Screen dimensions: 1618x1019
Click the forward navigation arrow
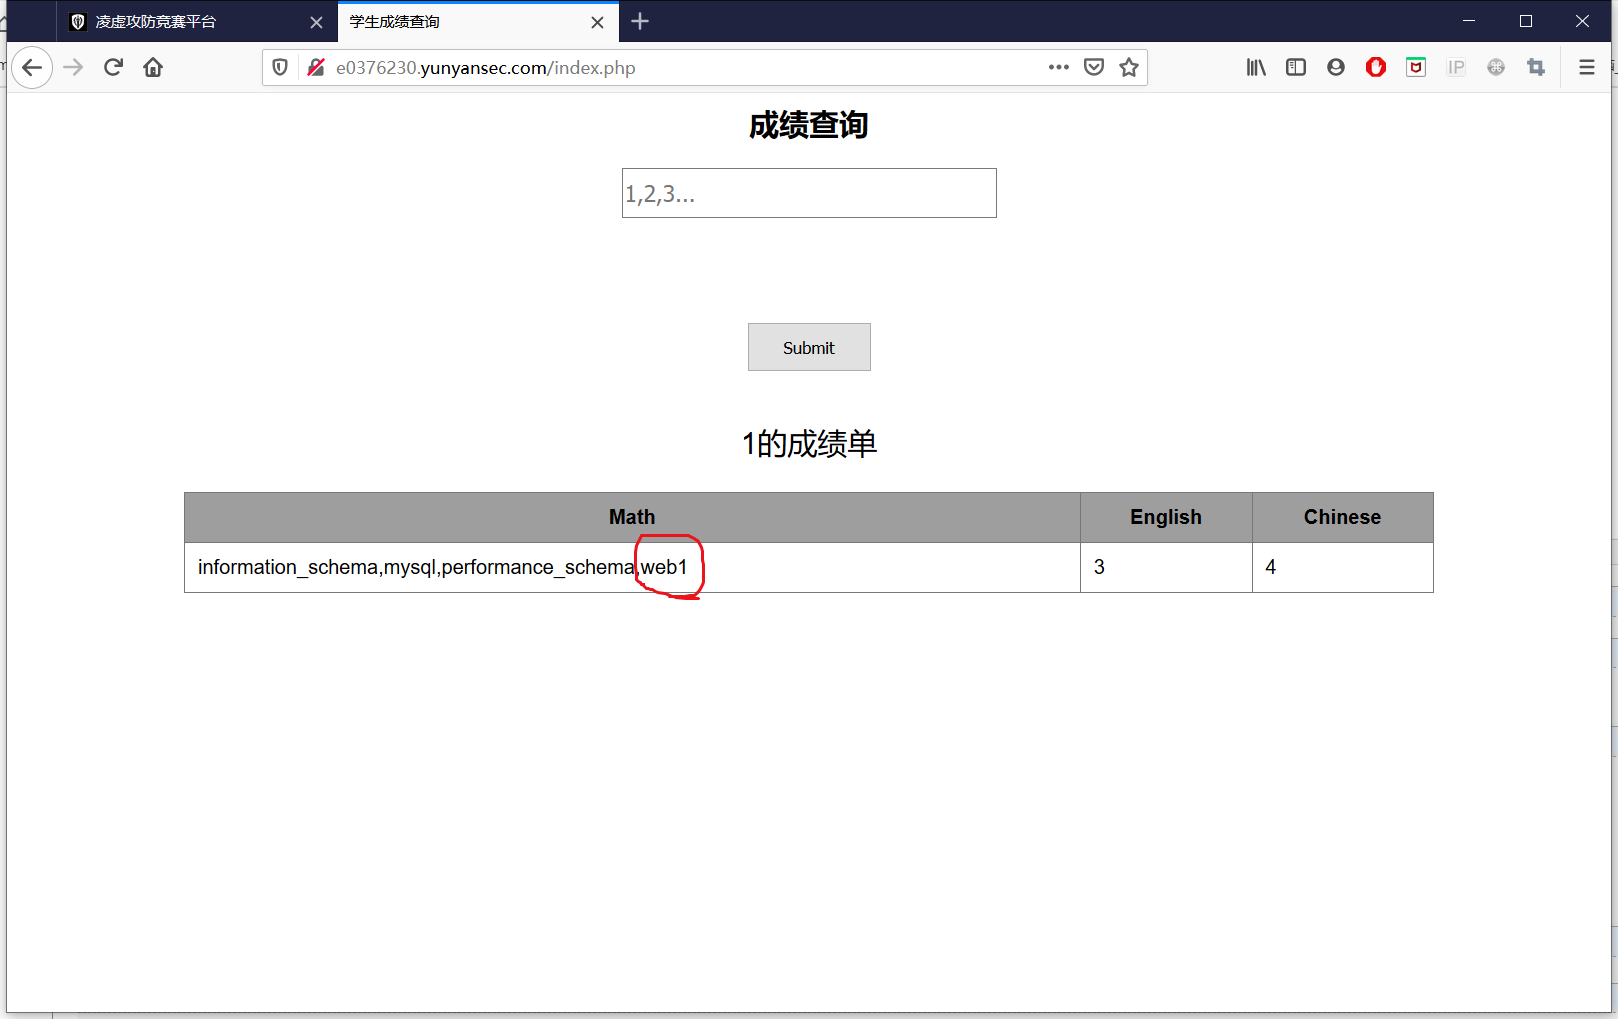coord(73,67)
